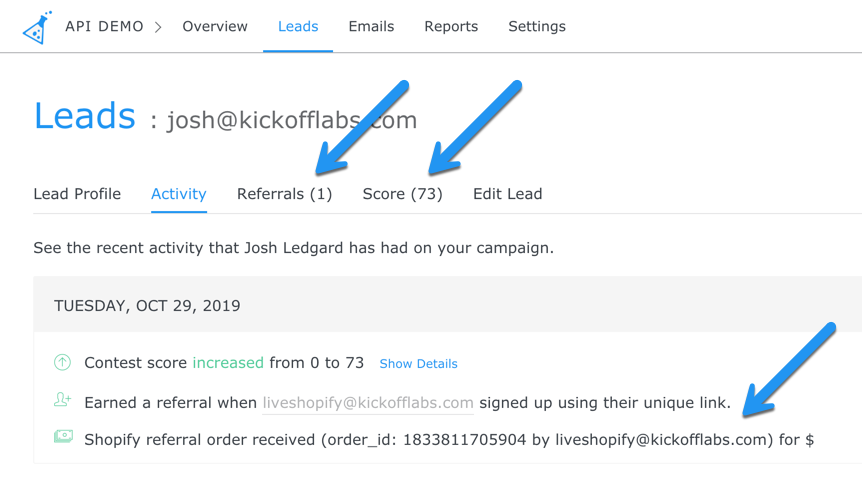Click the Tuesday, Oct 29, 2019 date header
This screenshot has width=862, height=496.
click(x=147, y=306)
